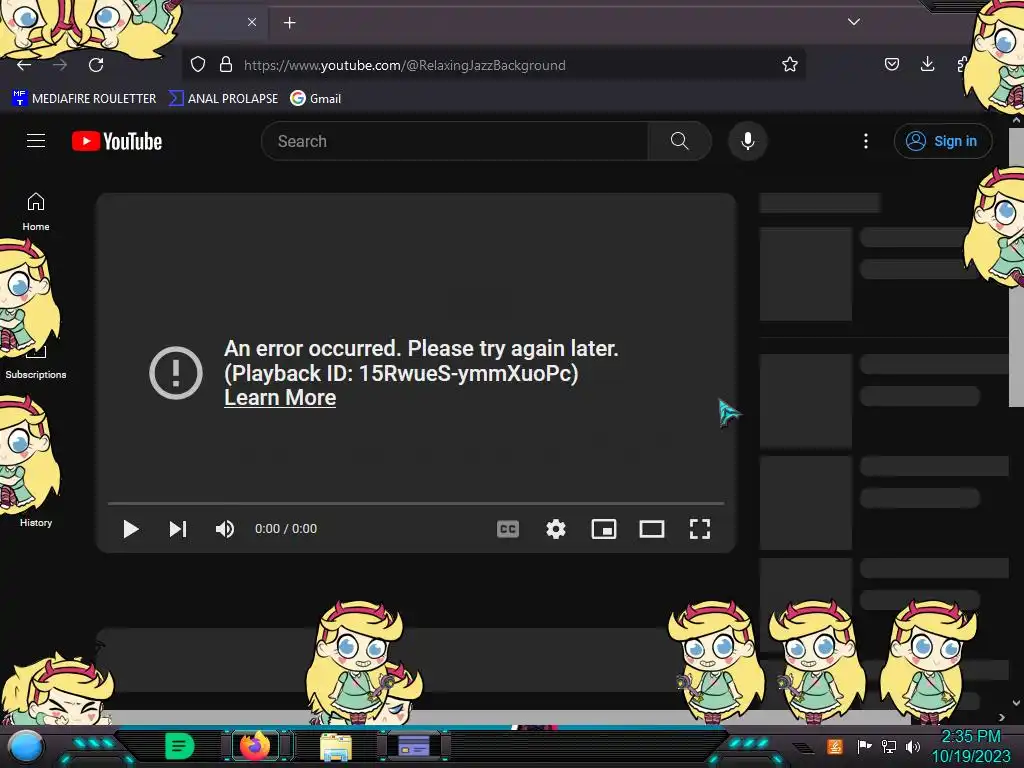Bookmark this page with star
Screen dimensions: 1024x768
click(790, 65)
